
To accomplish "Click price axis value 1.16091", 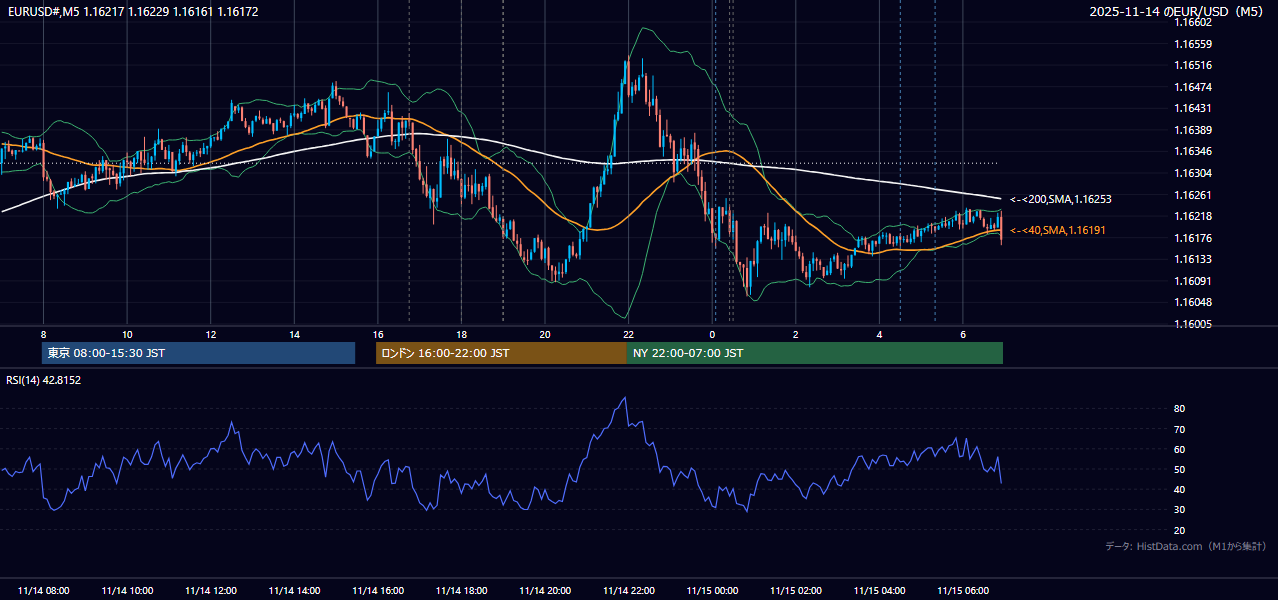I will pos(1193,281).
